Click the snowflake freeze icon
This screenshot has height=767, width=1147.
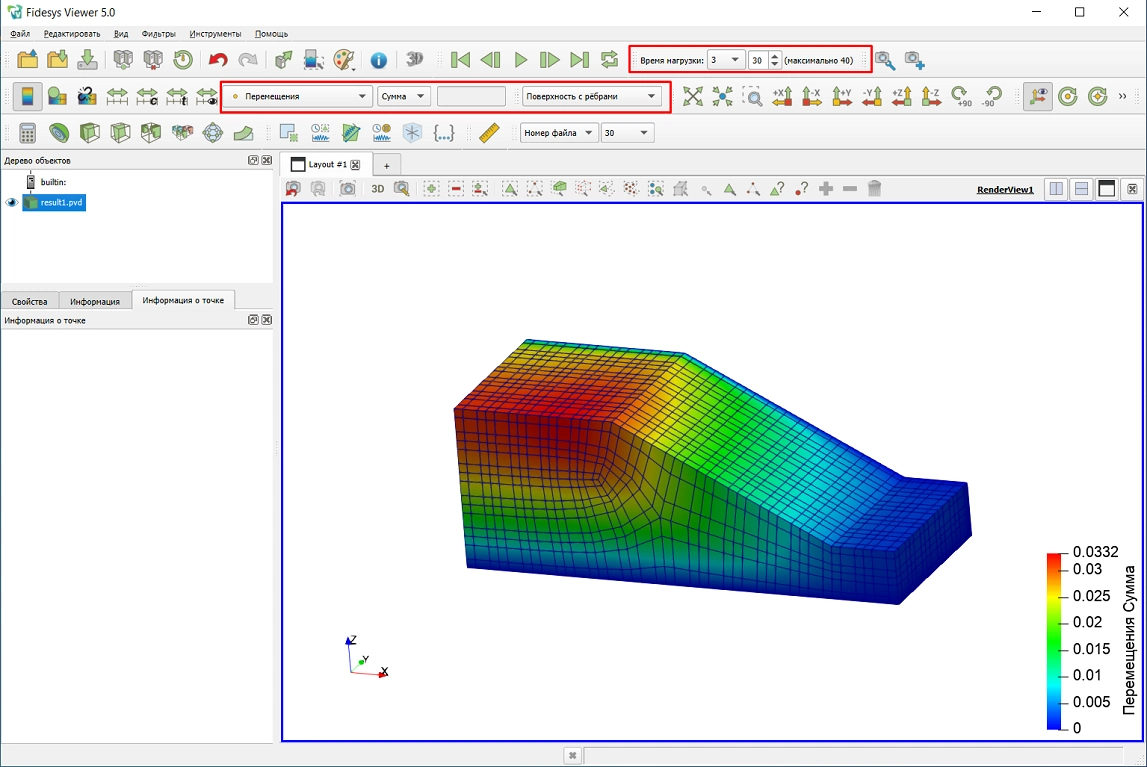point(413,132)
